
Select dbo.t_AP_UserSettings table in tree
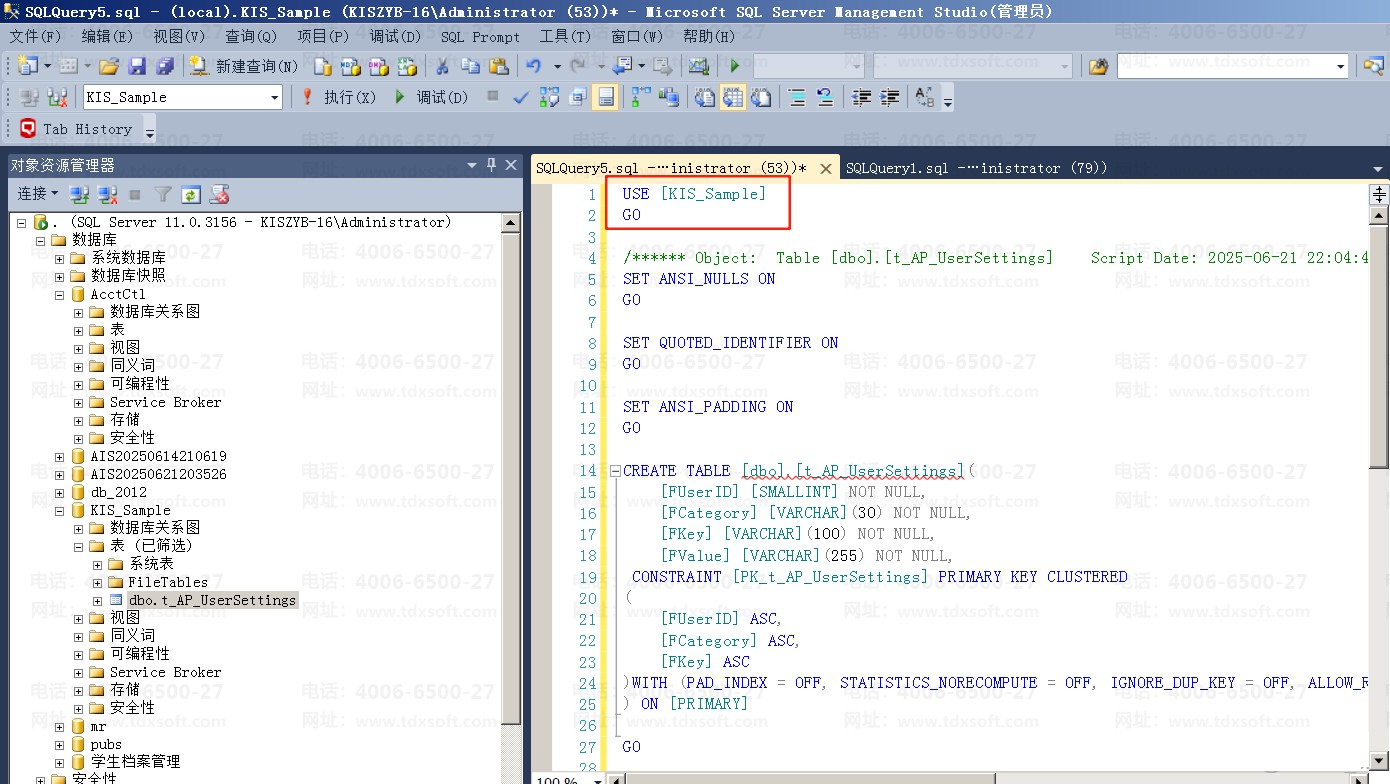211,600
